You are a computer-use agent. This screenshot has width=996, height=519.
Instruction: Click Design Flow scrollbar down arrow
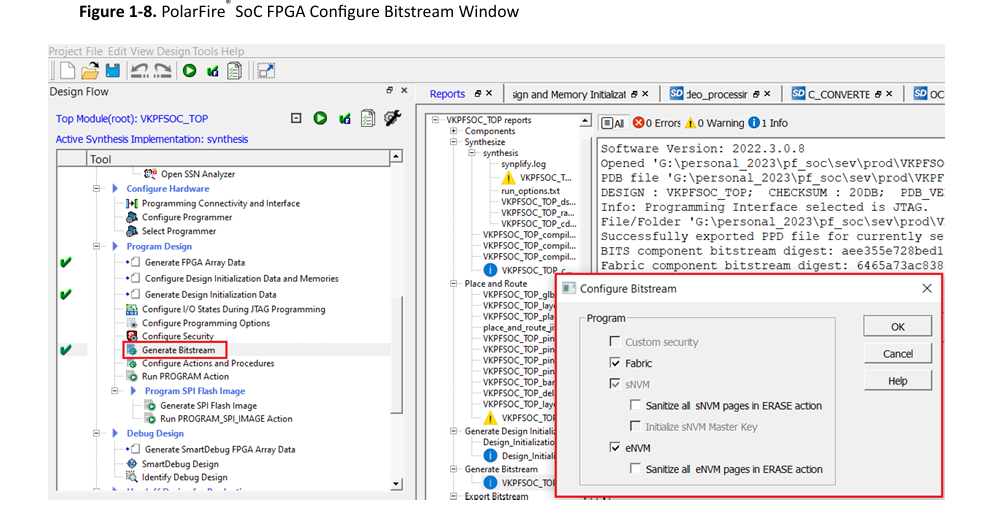pos(396,483)
